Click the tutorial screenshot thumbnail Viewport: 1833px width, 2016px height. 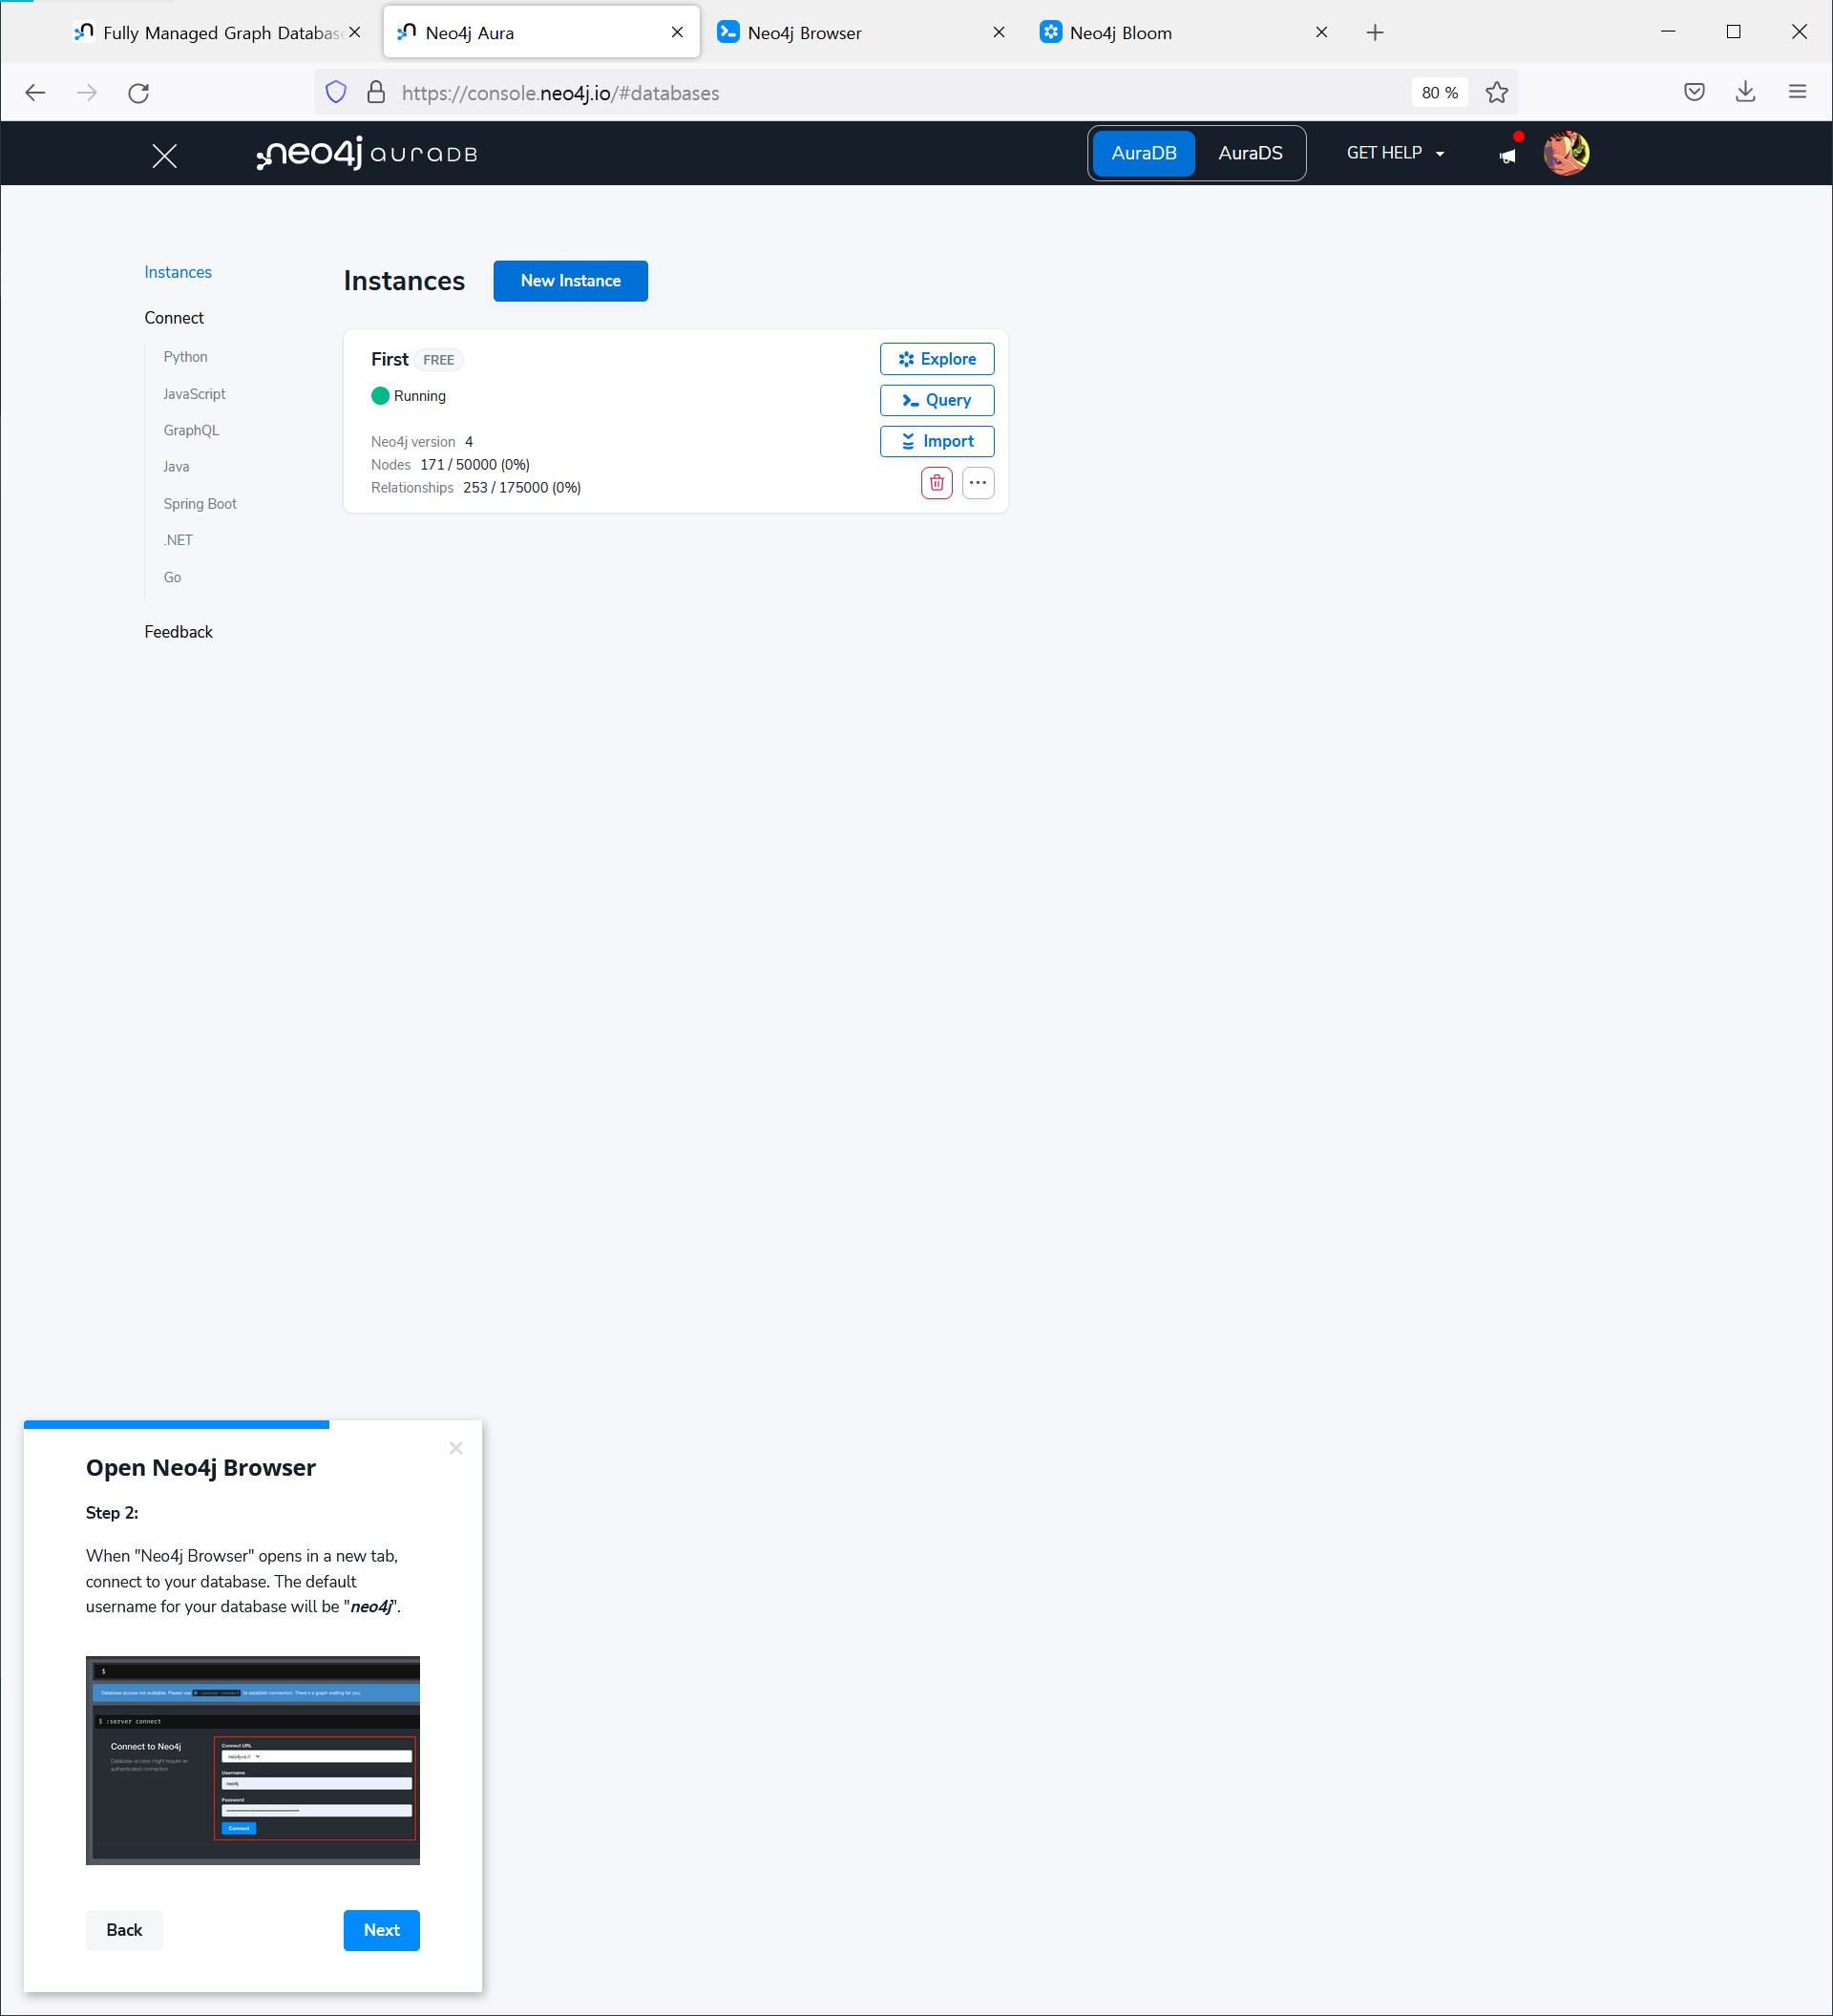pos(252,1760)
